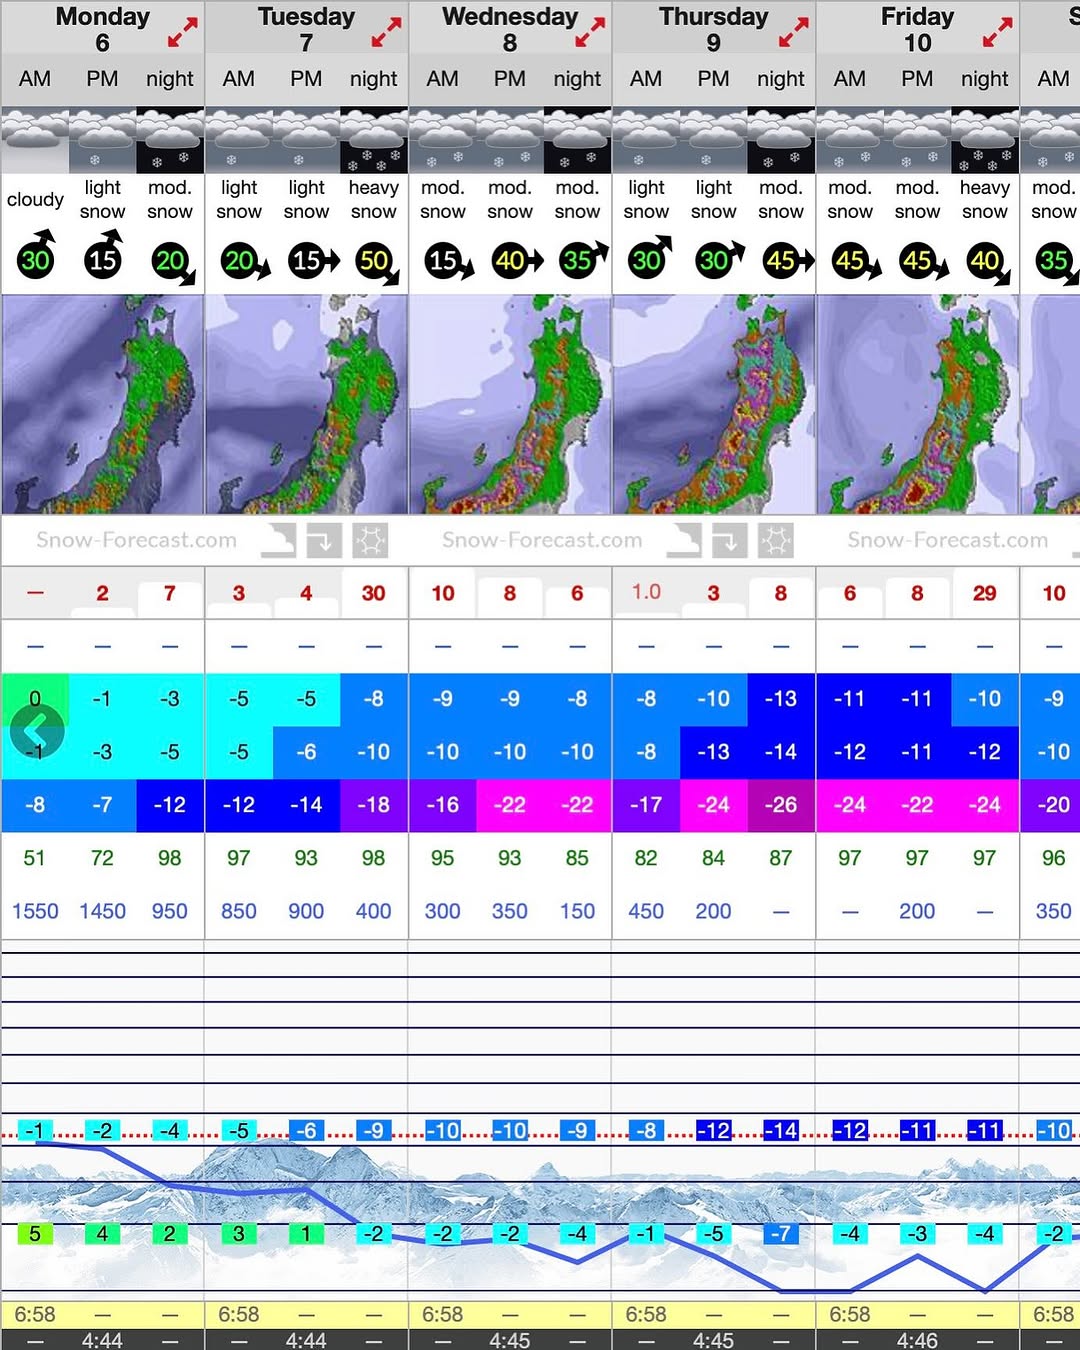1080x1350 pixels.
Task: Click Monday sunrise time 6:58
Action: tap(35, 1314)
